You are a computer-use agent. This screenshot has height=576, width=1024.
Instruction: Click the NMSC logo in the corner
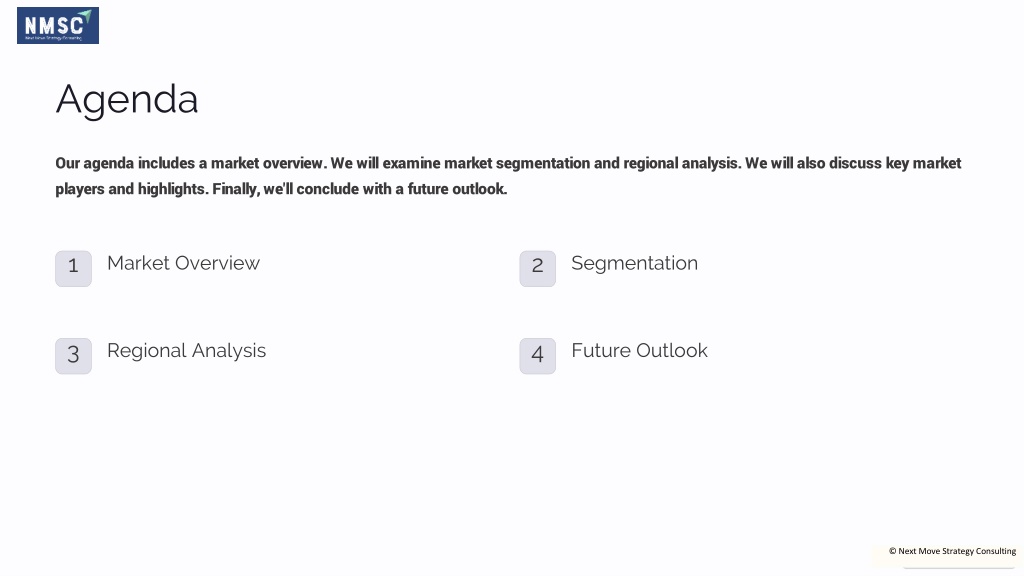[58, 25]
